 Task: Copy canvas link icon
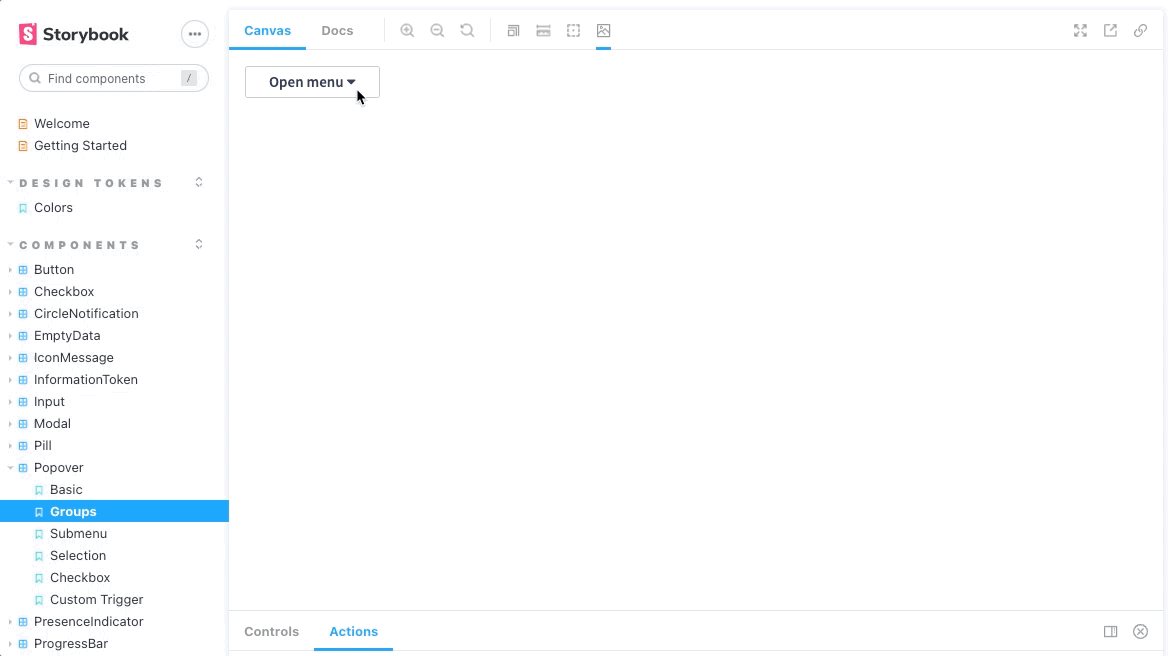pos(1140,31)
